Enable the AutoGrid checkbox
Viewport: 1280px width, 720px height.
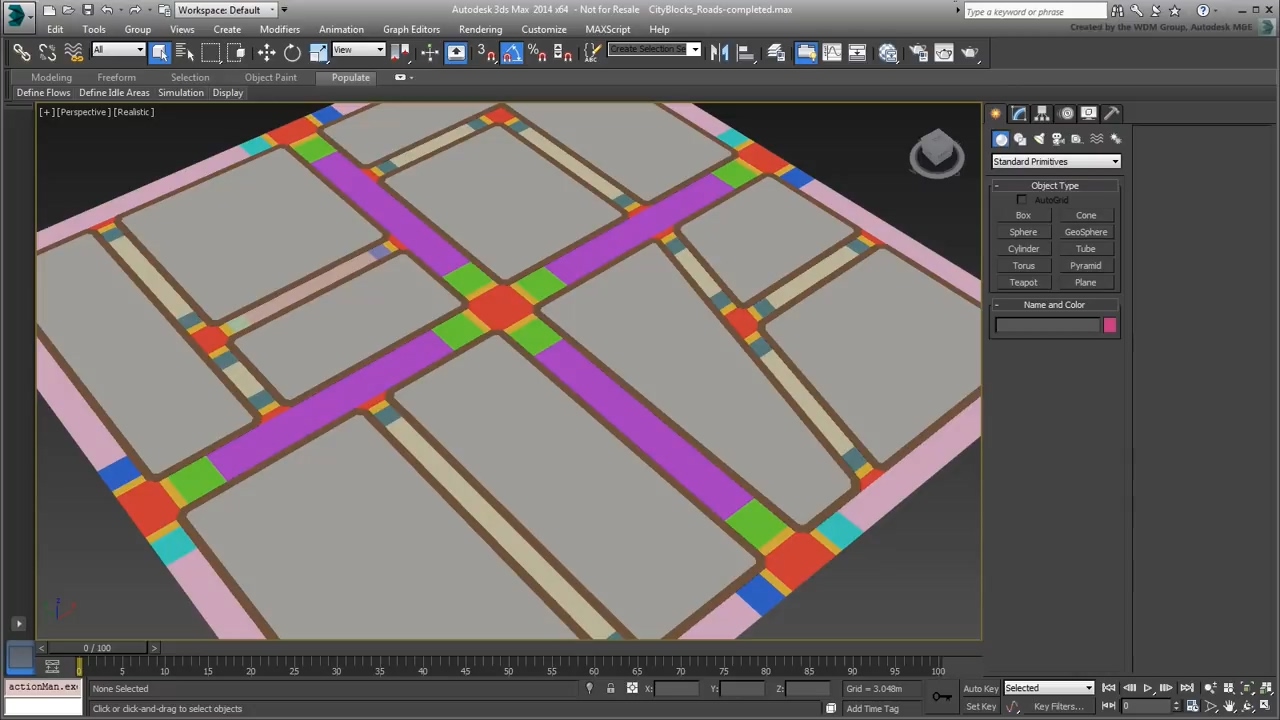[x=1021, y=200]
